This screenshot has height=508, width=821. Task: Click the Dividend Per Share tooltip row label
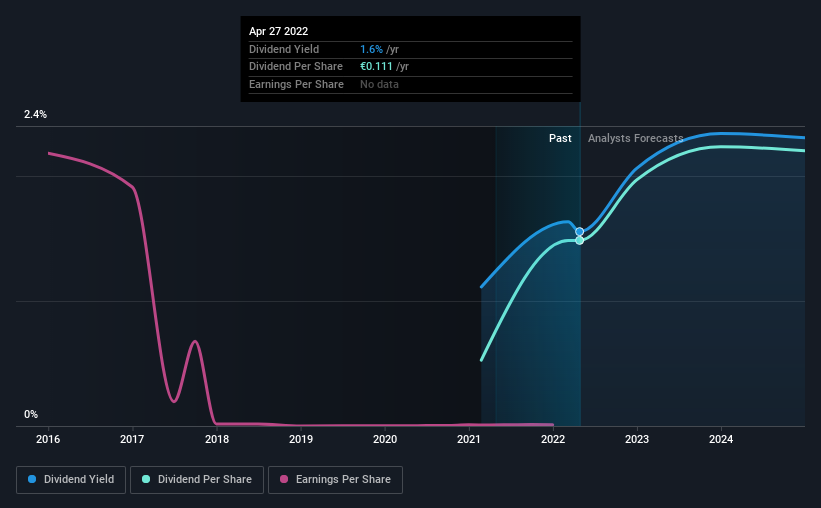pyautogui.click(x=296, y=67)
